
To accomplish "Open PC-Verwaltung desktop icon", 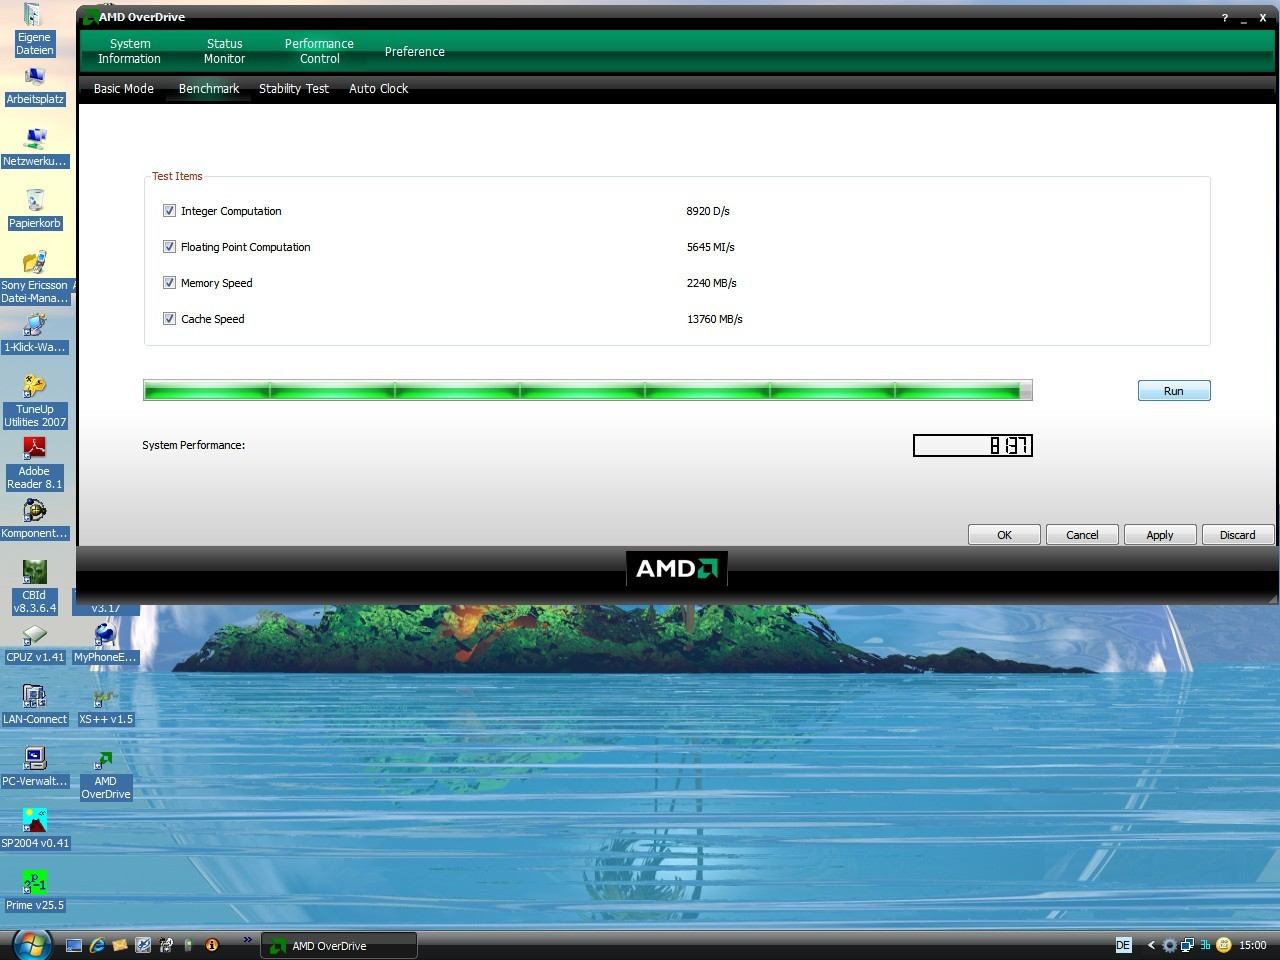I will point(35,768).
